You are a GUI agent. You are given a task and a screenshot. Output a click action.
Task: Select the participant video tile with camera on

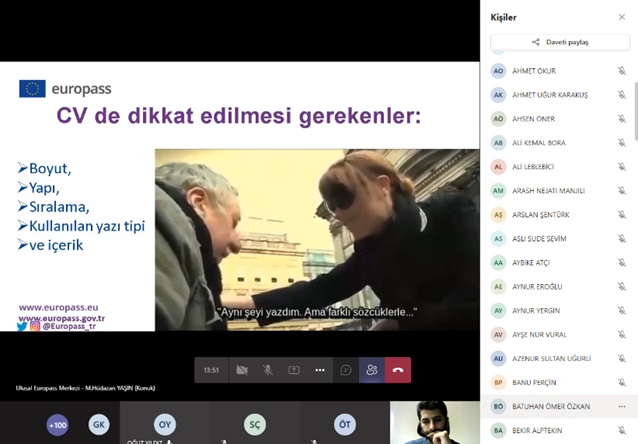tap(435, 422)
